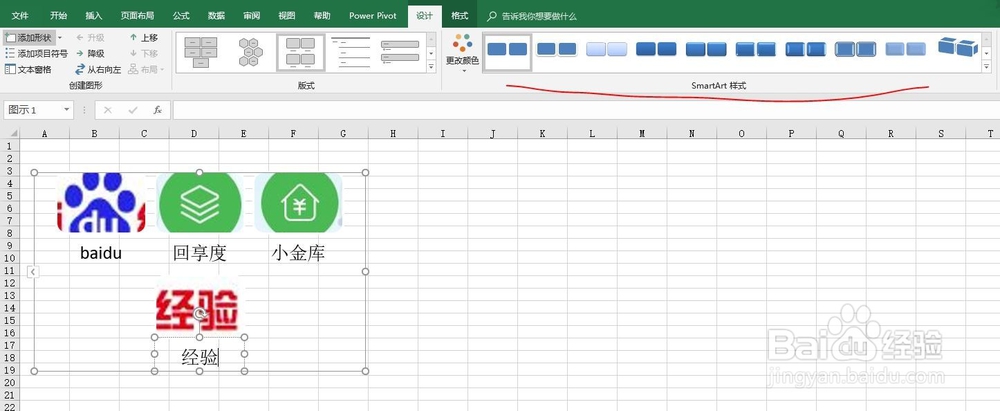Toggle 从右向左 (Right to Left)
This screenshot has height=411, width=1000.
pyautogui.click(x=98, y=70)
